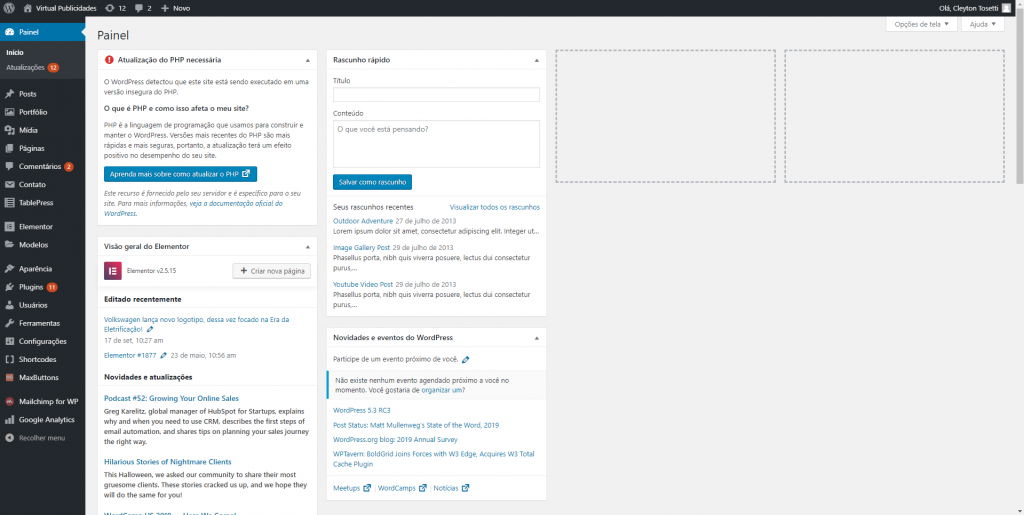This screenshot has height=515, width=1024.
Task: Open the Configurações menu label
Action: pos(43,341)
